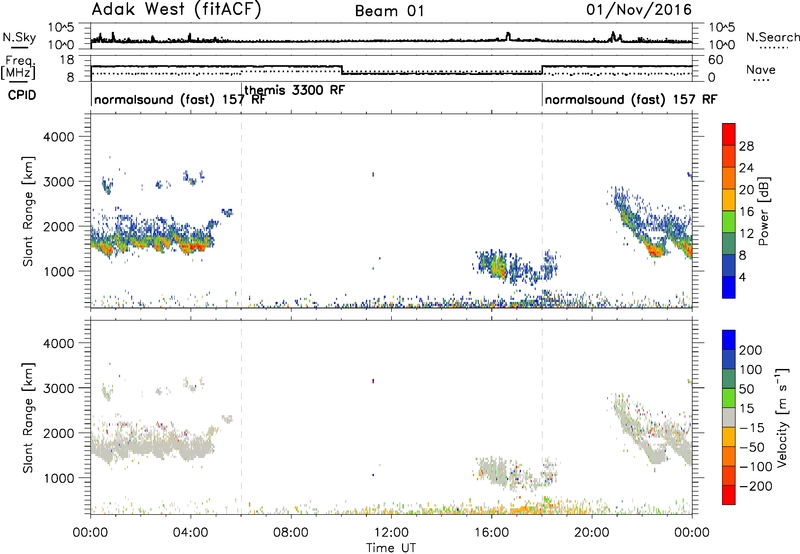The image size is (800, 554).
Task: Click the "60" Nave axis value
Action: point(716,60)
